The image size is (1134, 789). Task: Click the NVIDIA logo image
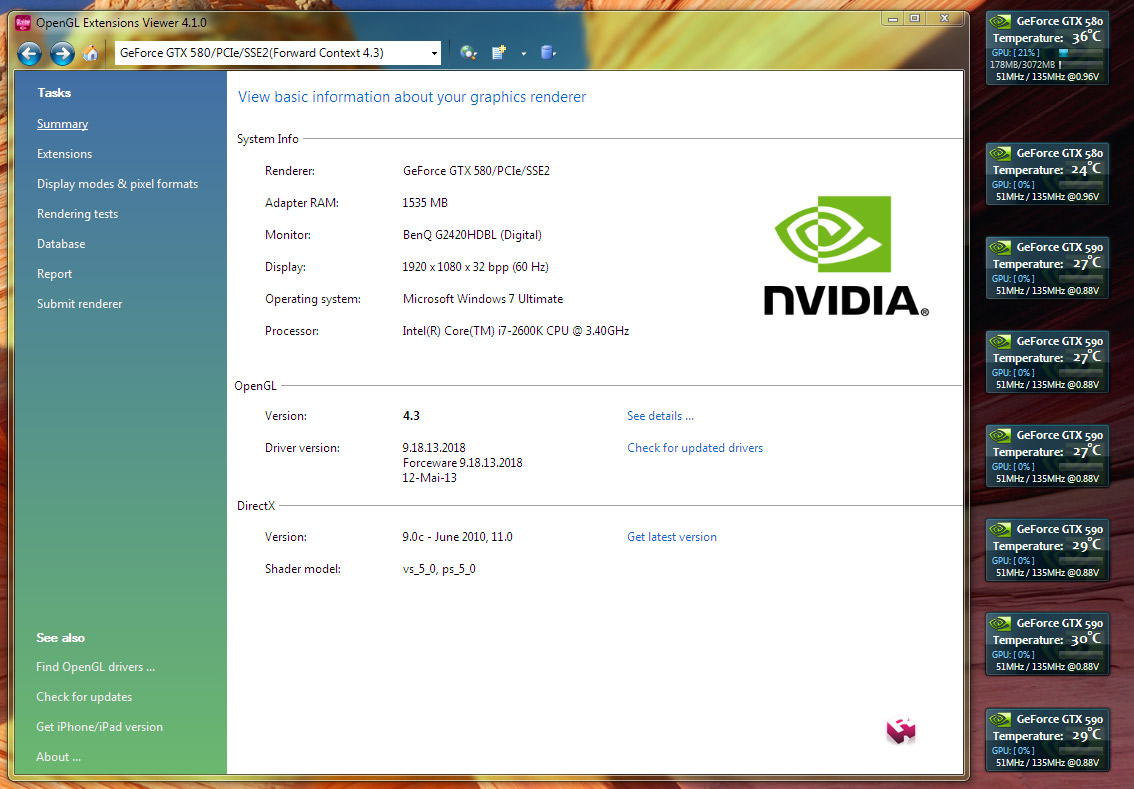845,255
